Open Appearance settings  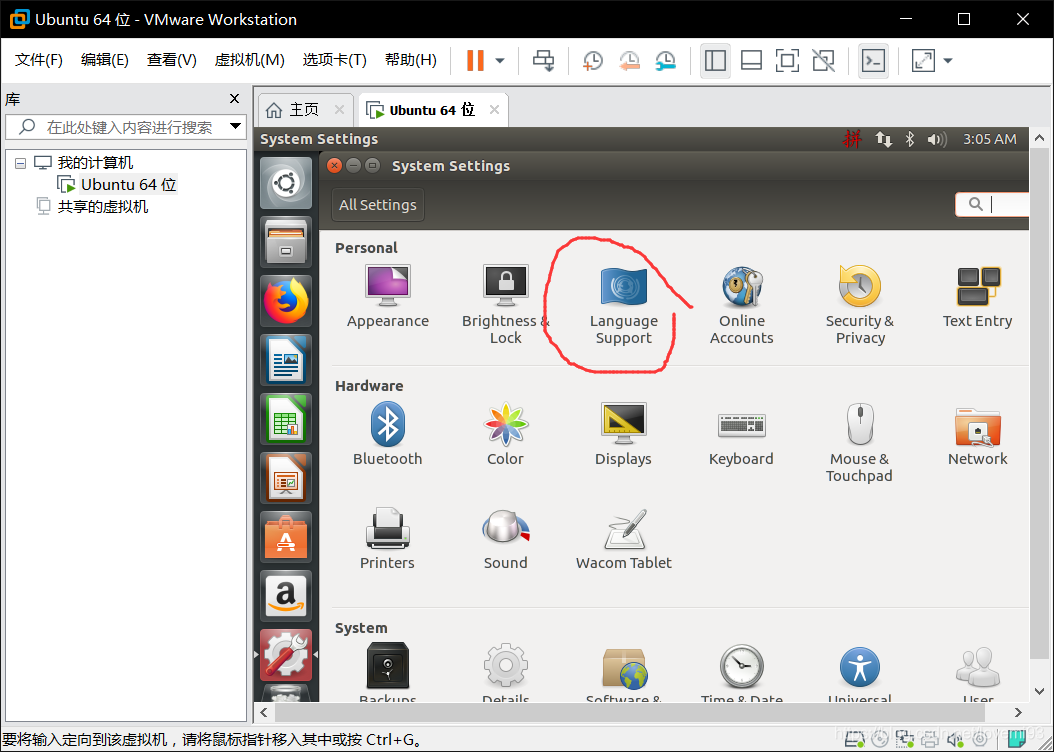point(388,296)
